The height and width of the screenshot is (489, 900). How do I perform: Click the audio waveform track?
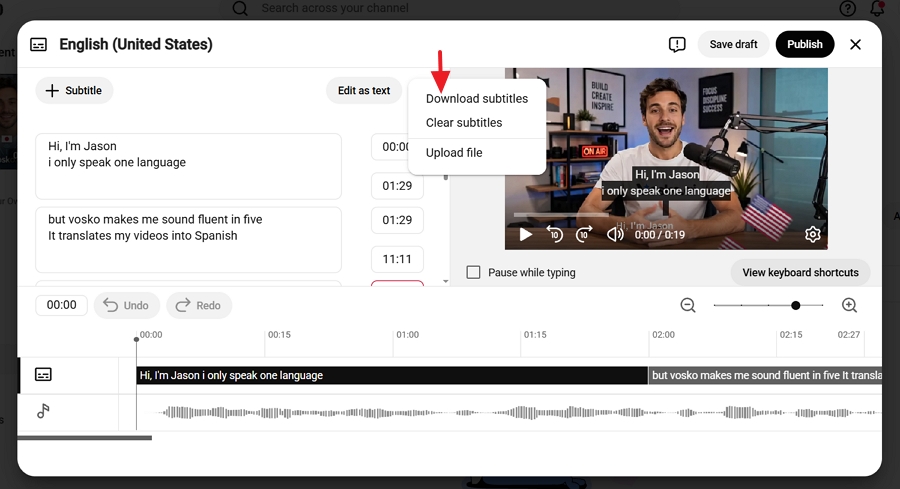coord(508,412)
